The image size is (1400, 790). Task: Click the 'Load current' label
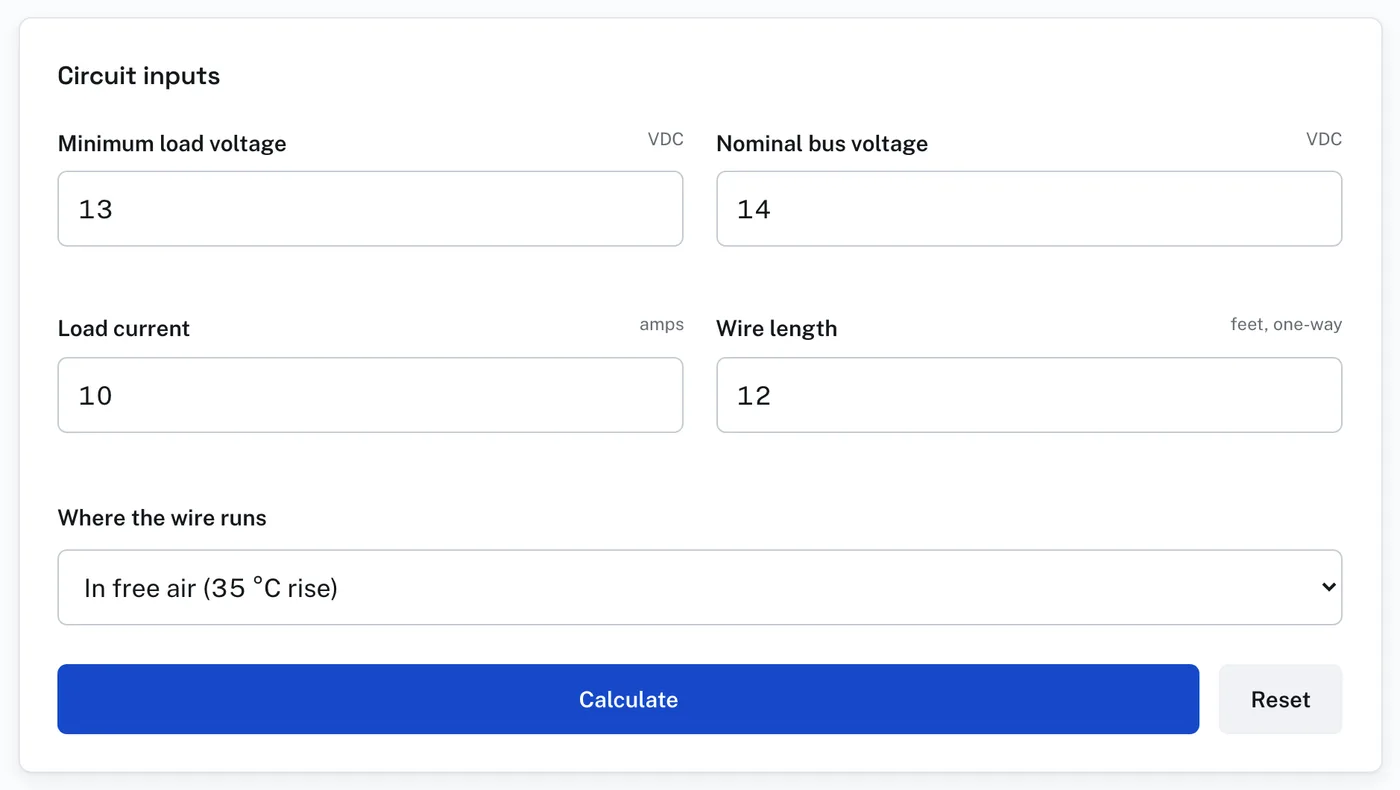click(124, 328)
